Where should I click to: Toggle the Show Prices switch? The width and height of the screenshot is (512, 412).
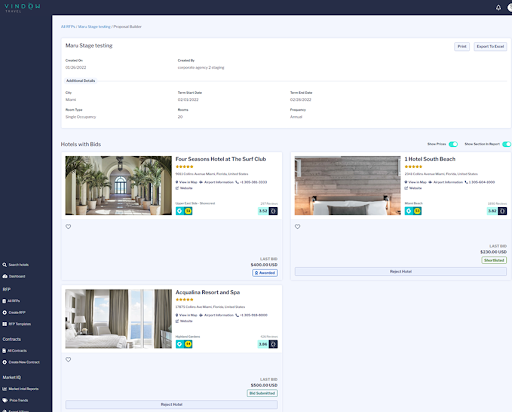[453, 144]
